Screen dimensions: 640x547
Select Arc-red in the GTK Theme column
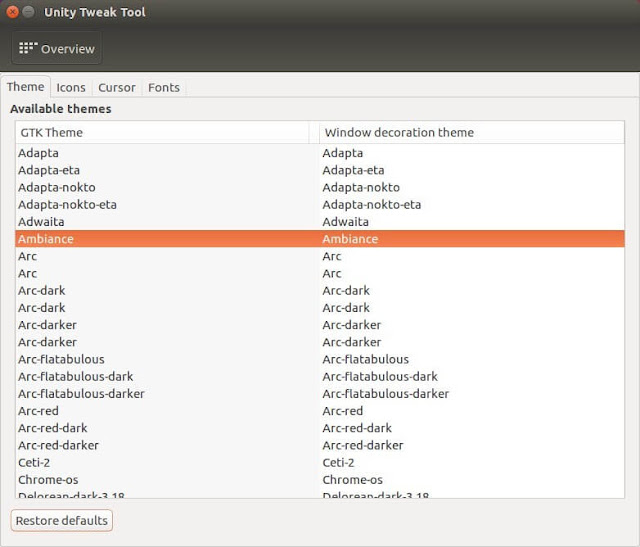(38, 411)
